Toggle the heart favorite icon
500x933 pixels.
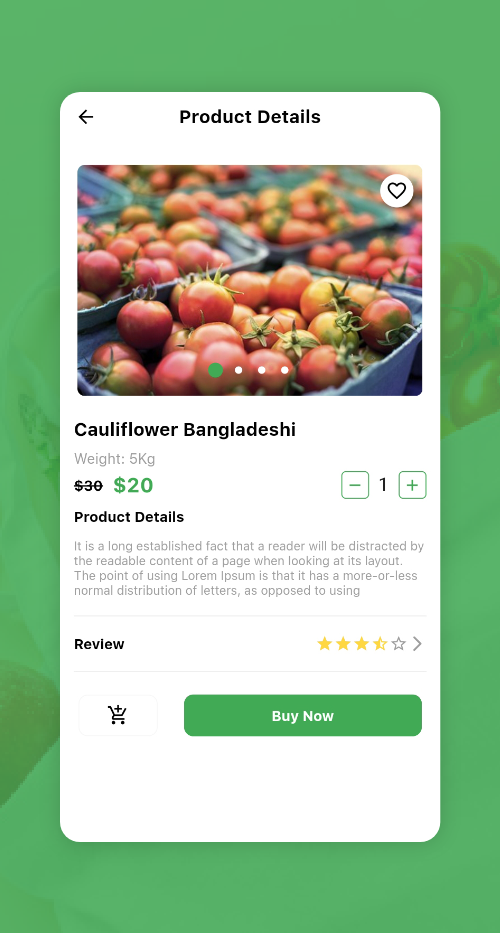click(x=396, y=190)
